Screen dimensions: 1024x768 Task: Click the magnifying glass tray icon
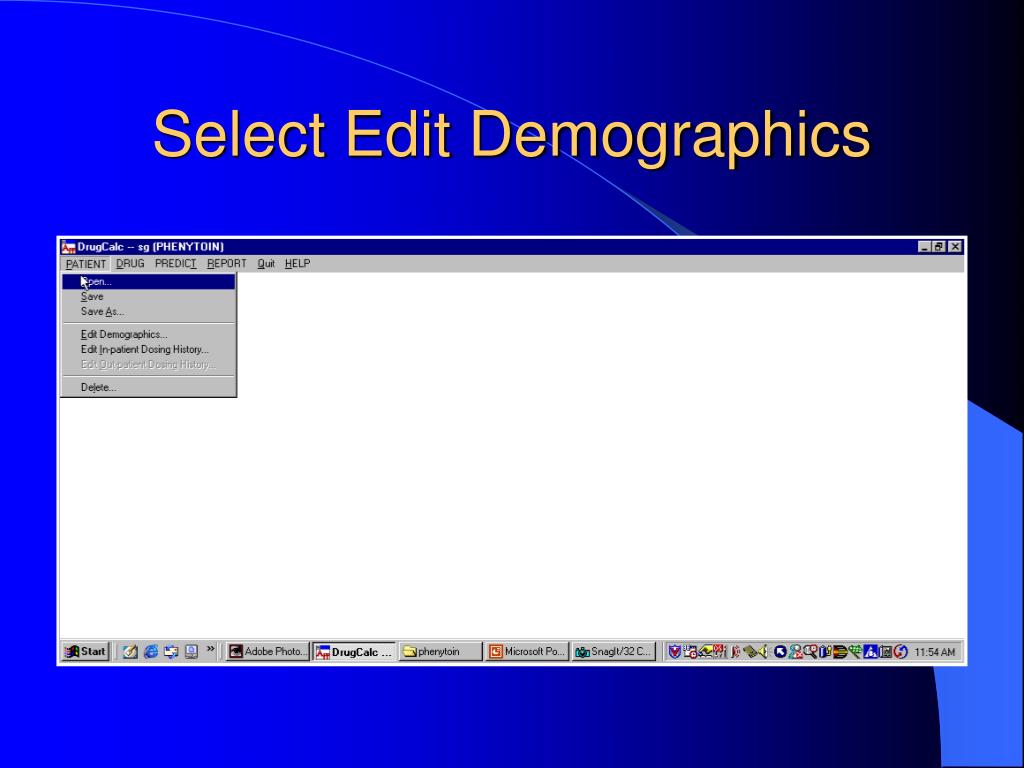(x=810, y=651)
